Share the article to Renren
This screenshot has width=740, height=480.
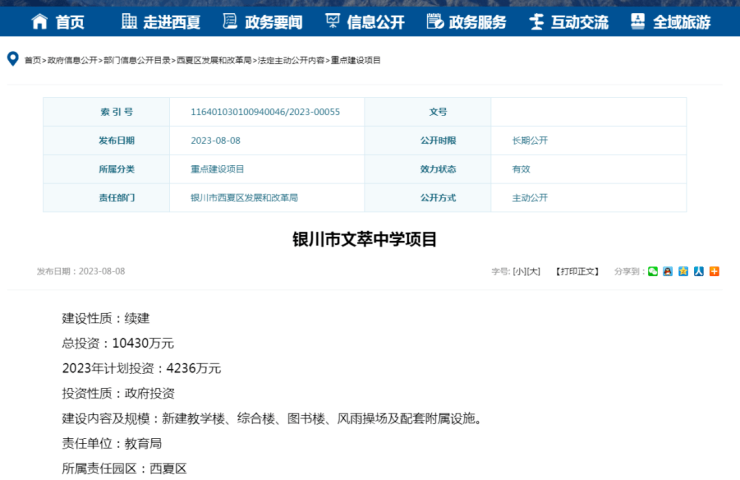tap(699, 271)
